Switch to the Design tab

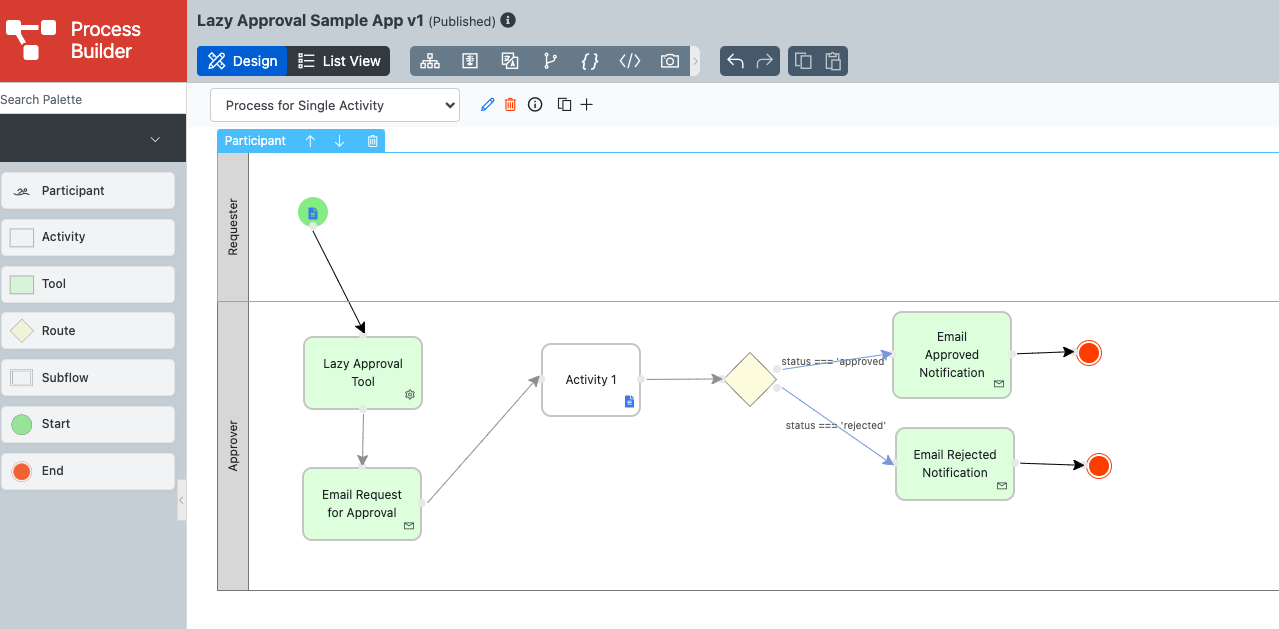(x=242, y=61)
